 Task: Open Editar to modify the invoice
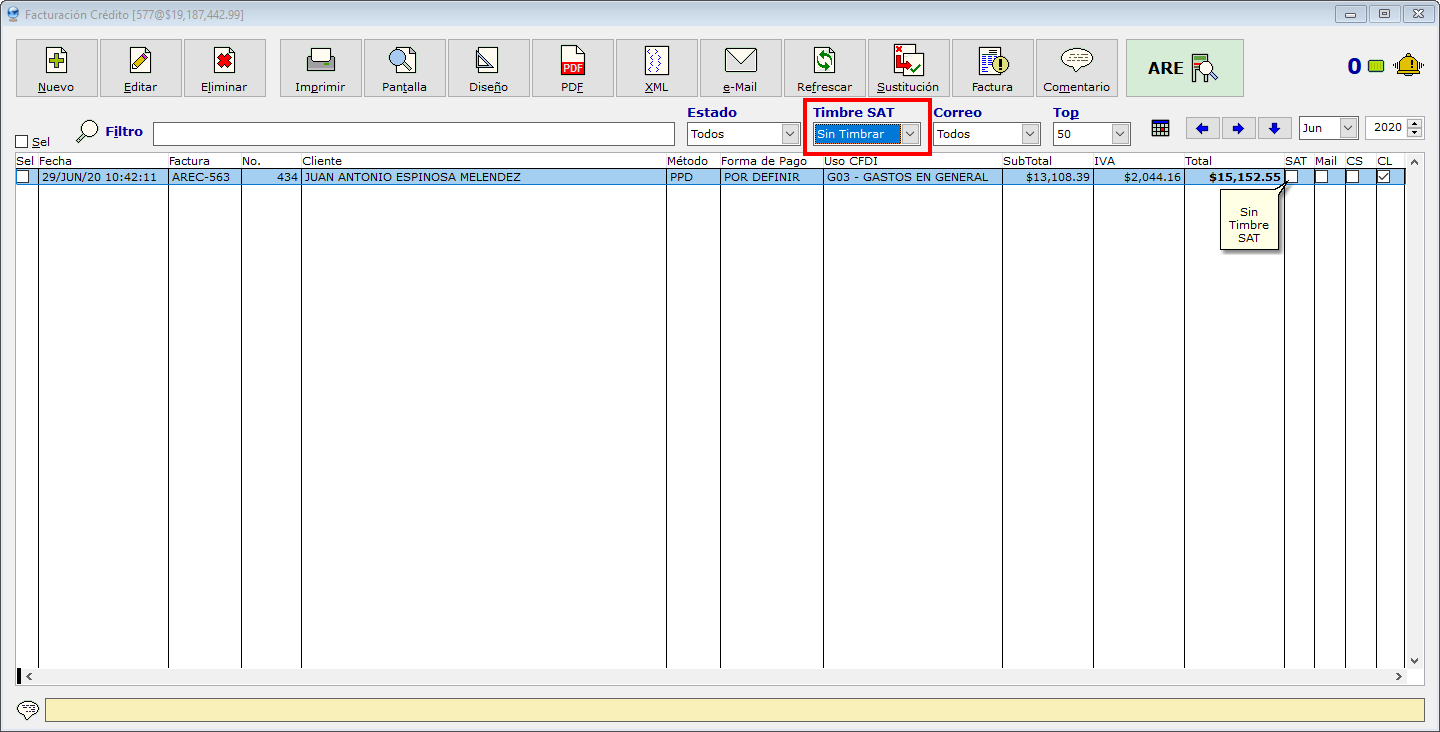(x=140, y=68)
